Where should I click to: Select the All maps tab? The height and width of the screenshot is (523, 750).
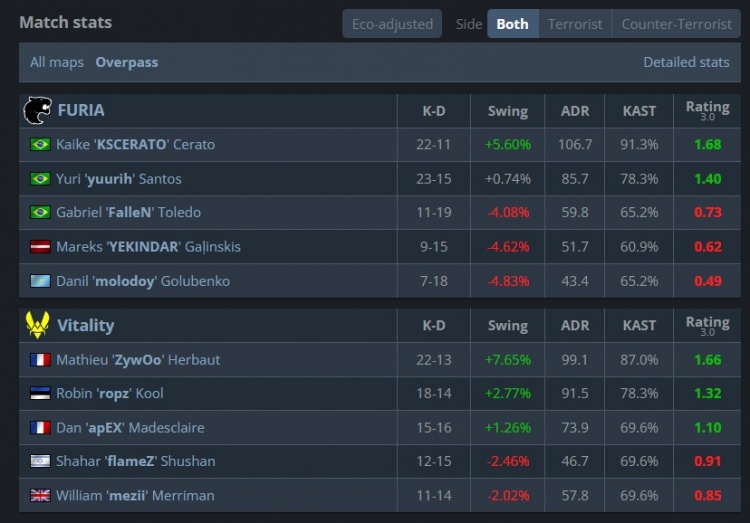[x=57, y=62]
